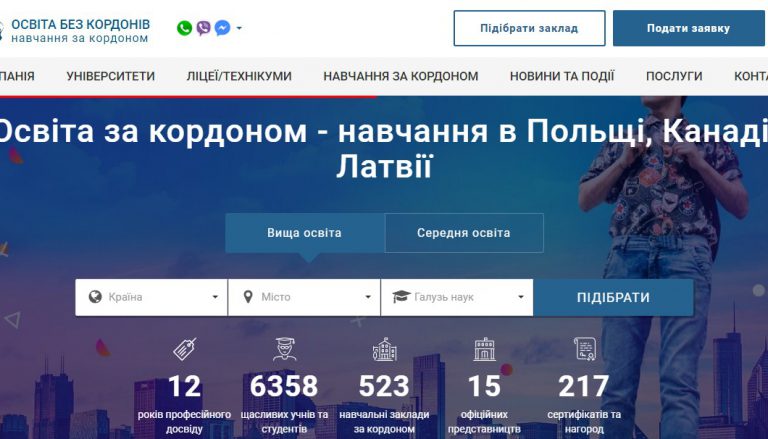The width and height of the screenshot is (768, 439).
Task: Click the Facebook Messenger icon
Action: (x=222, y=28)
